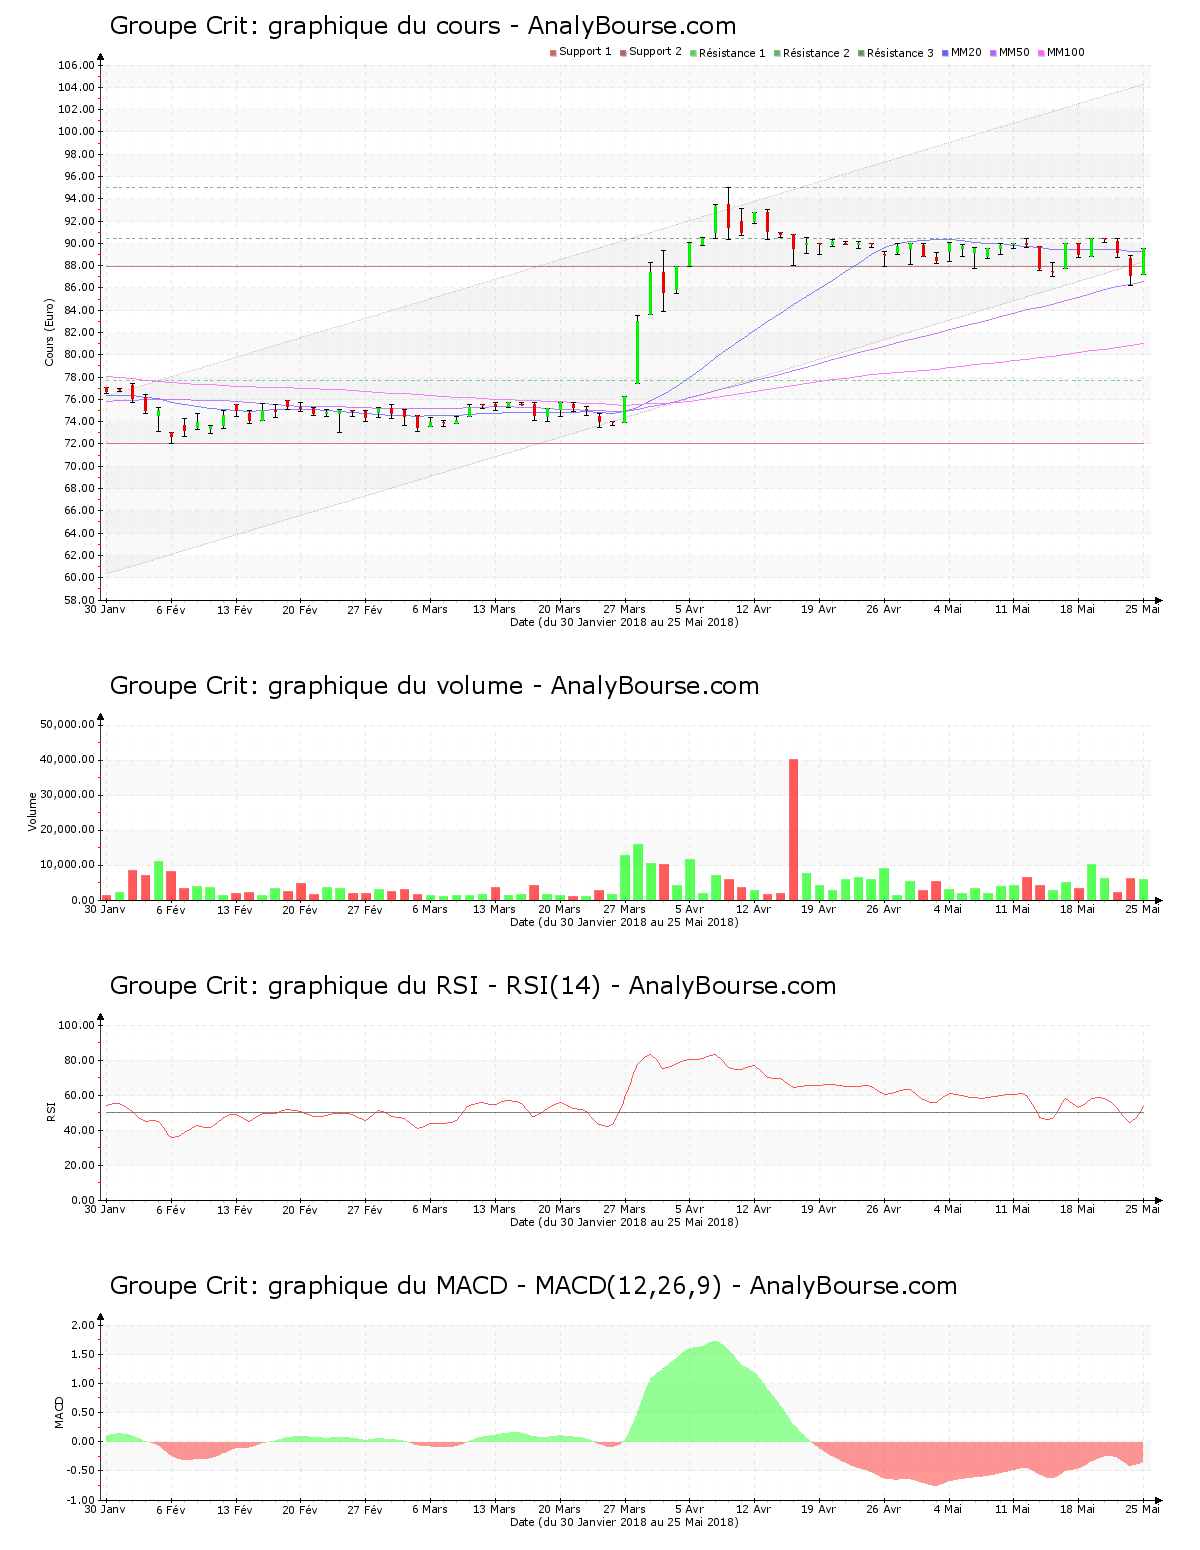Click the 'Volume' y-axis label

pyautogui.click(x=33, y=812)
